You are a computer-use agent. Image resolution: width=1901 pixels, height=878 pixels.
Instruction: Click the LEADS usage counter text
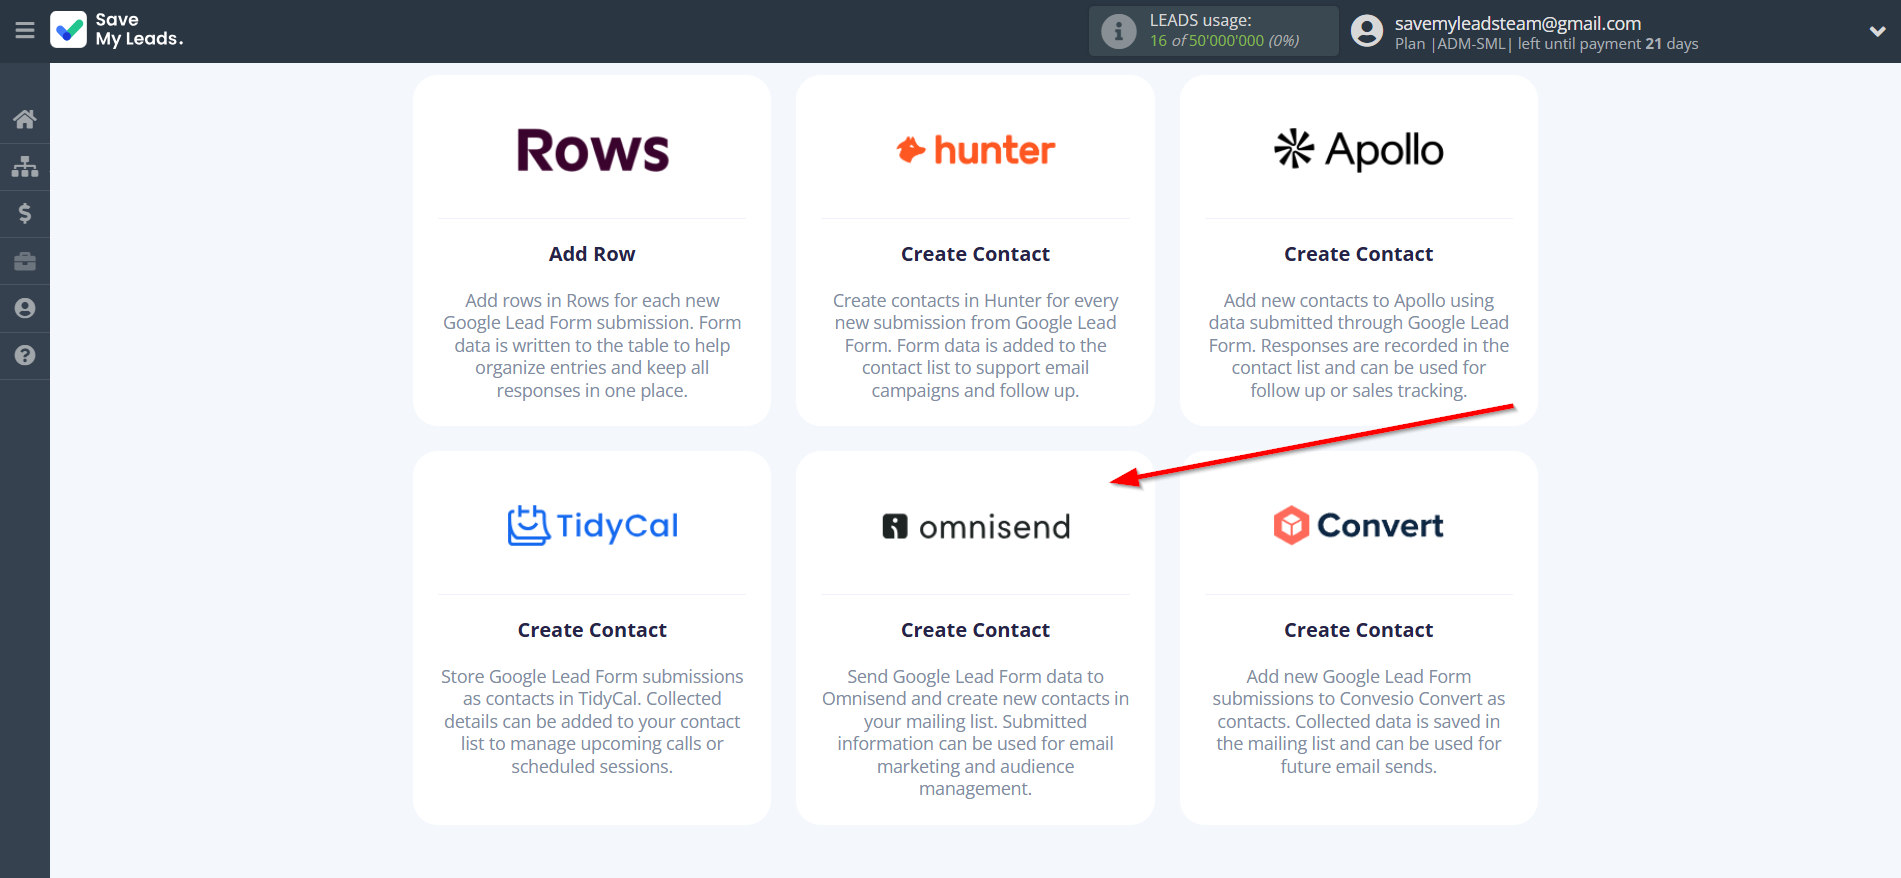click(1224, 41)
